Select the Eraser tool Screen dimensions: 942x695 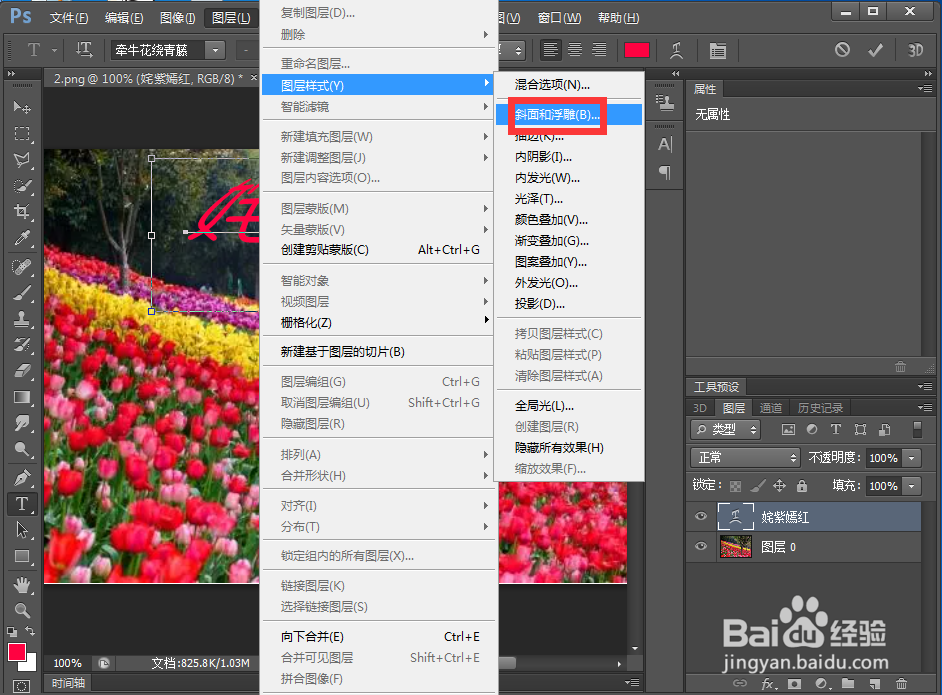[x=22, y=371]
